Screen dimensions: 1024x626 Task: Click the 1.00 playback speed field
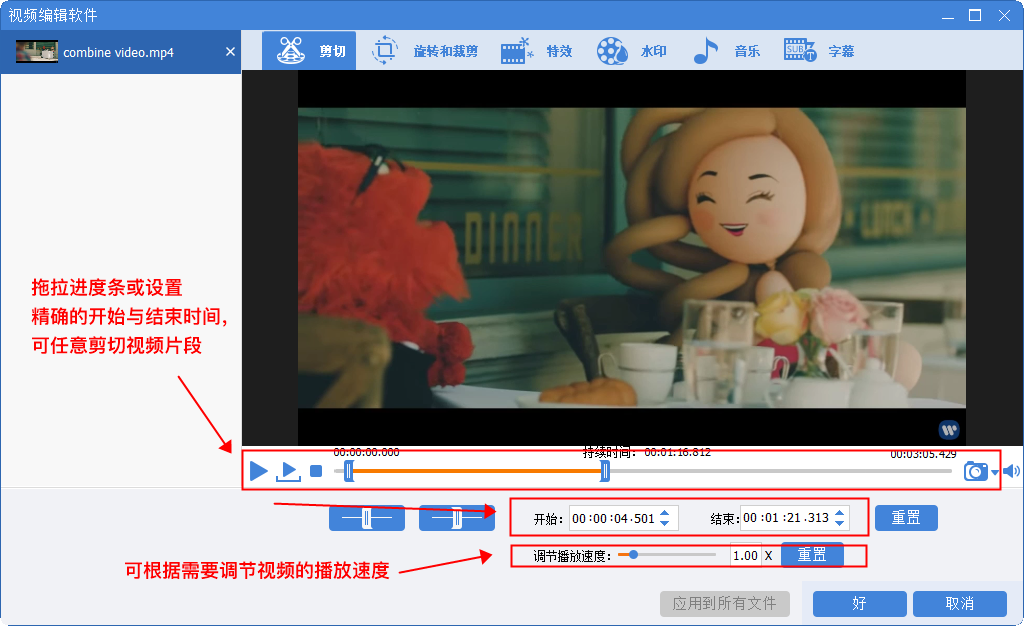pyautogui.click(x=745, y=556)
